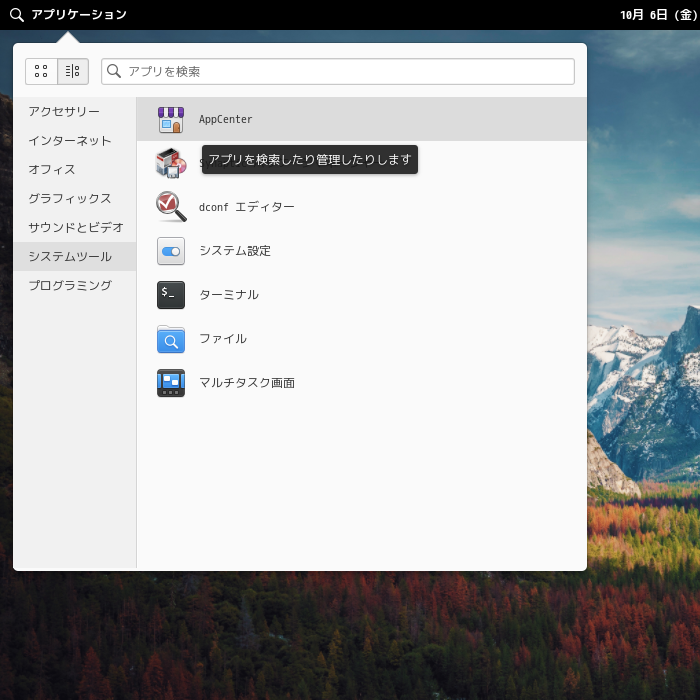Open the システム設定 toggle icon
This screenshot has width=700, height=700.
pyautogui.click(x=171, y=251)
